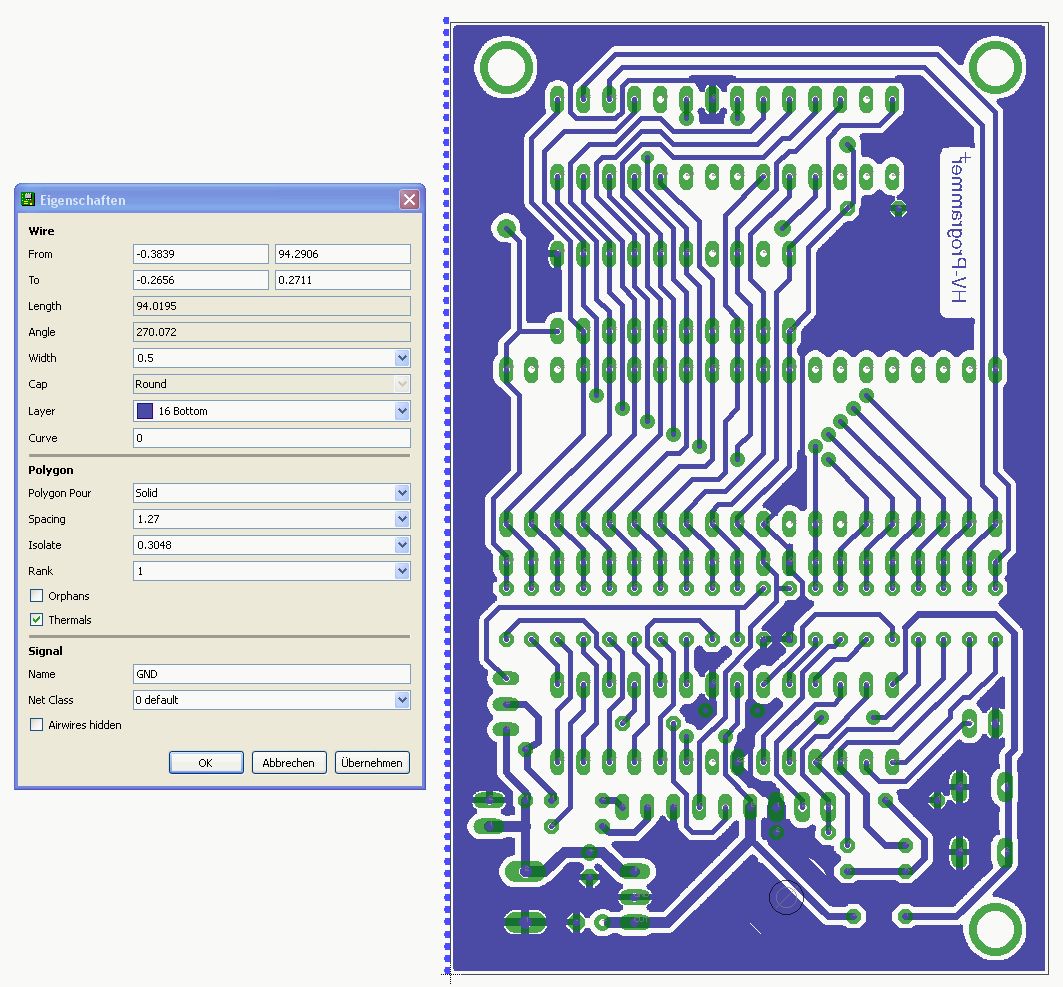Screen dimensions: 1063x987
Task: Click the Eigenschaften dialog title icon
Action: coord(28,200)
